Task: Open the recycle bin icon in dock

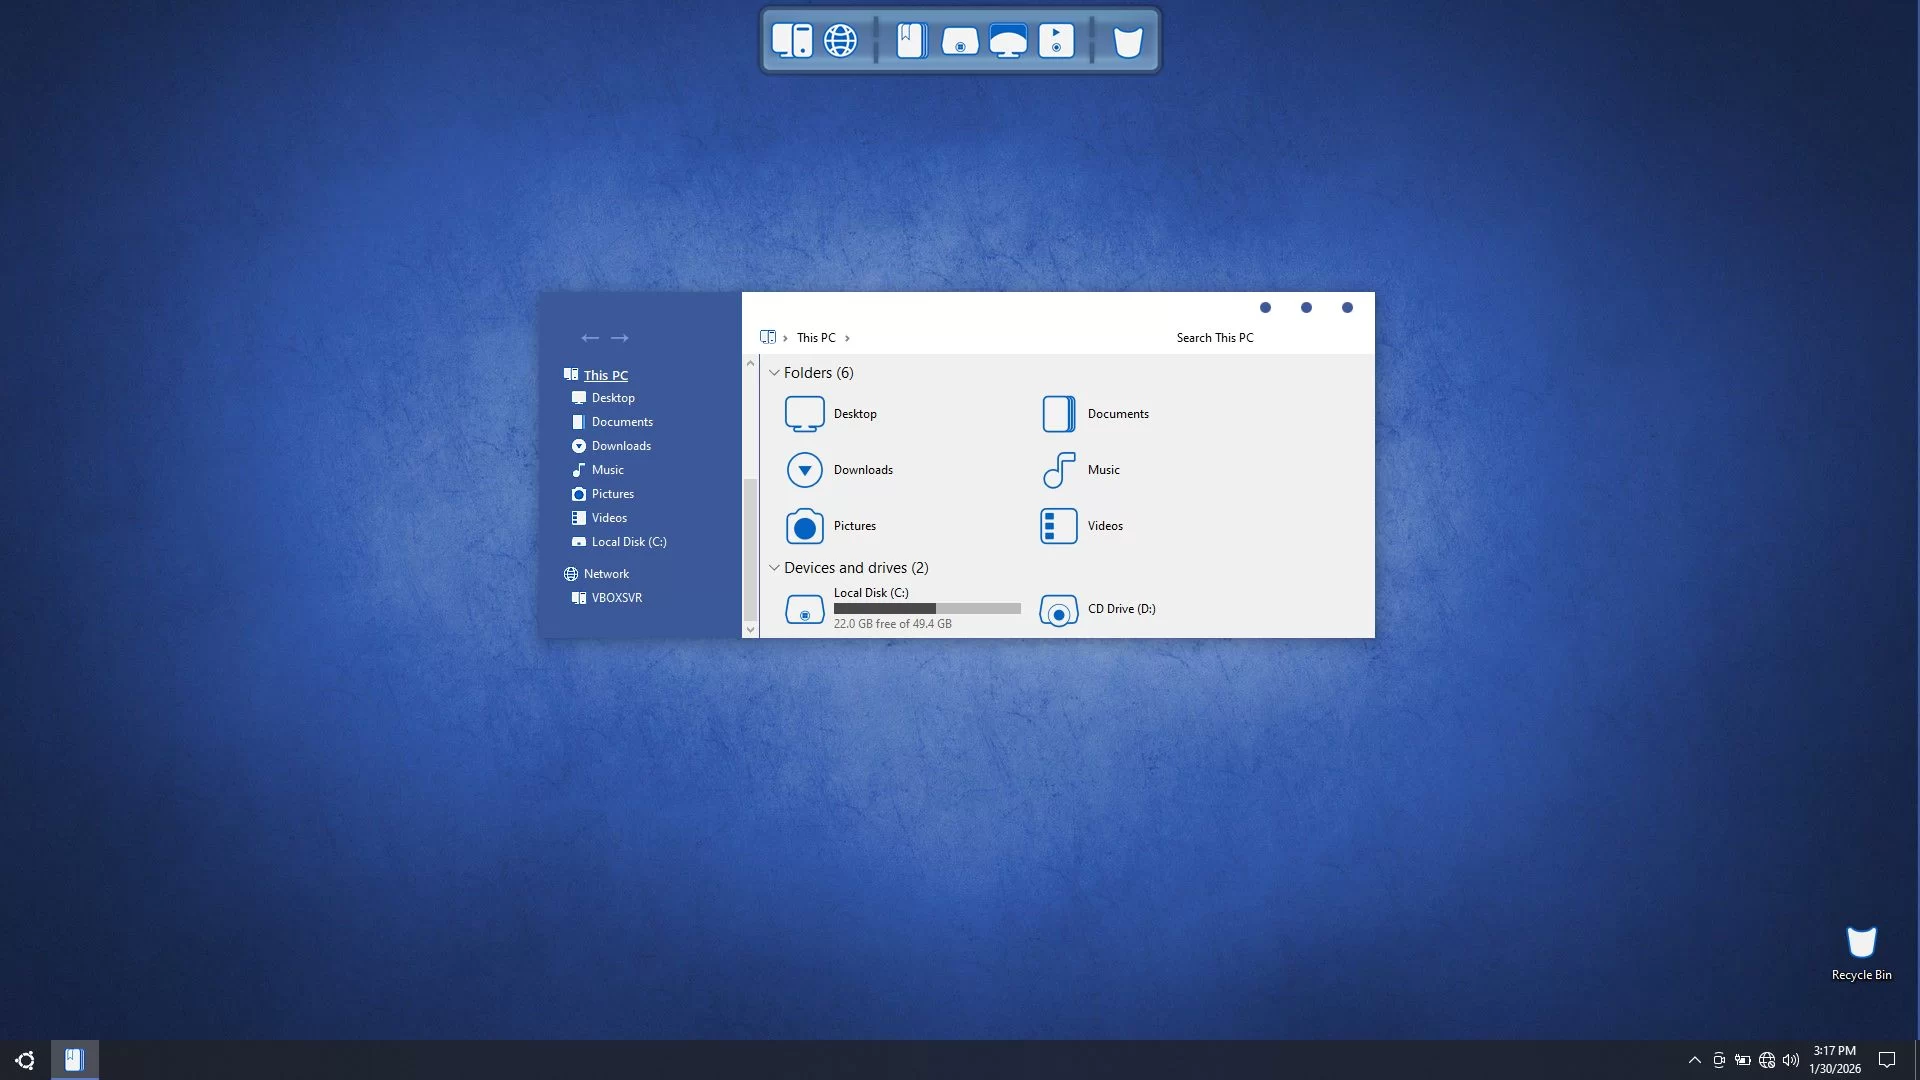Action: 1128,42
